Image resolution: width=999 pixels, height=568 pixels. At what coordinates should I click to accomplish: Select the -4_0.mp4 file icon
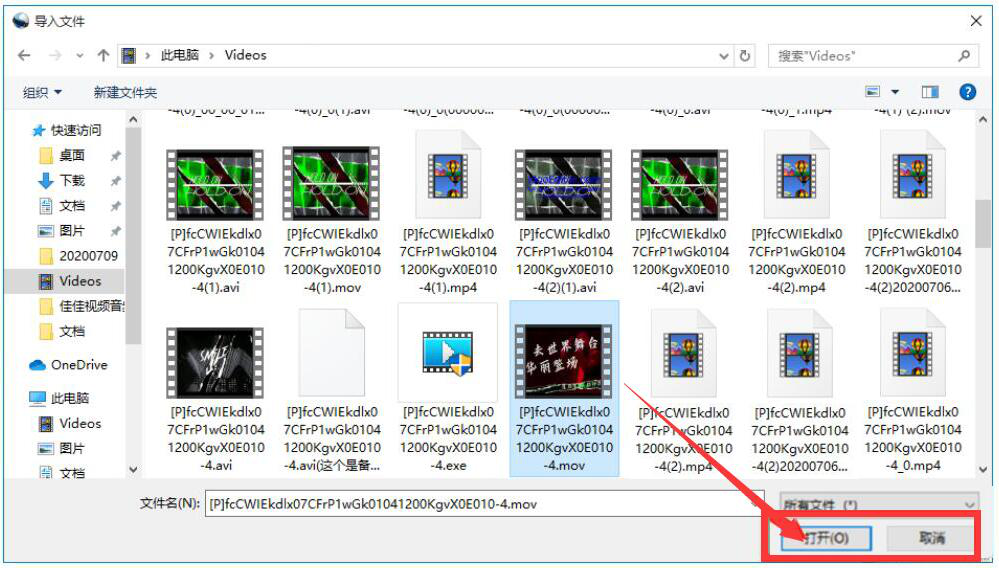(x=912, y=353)
